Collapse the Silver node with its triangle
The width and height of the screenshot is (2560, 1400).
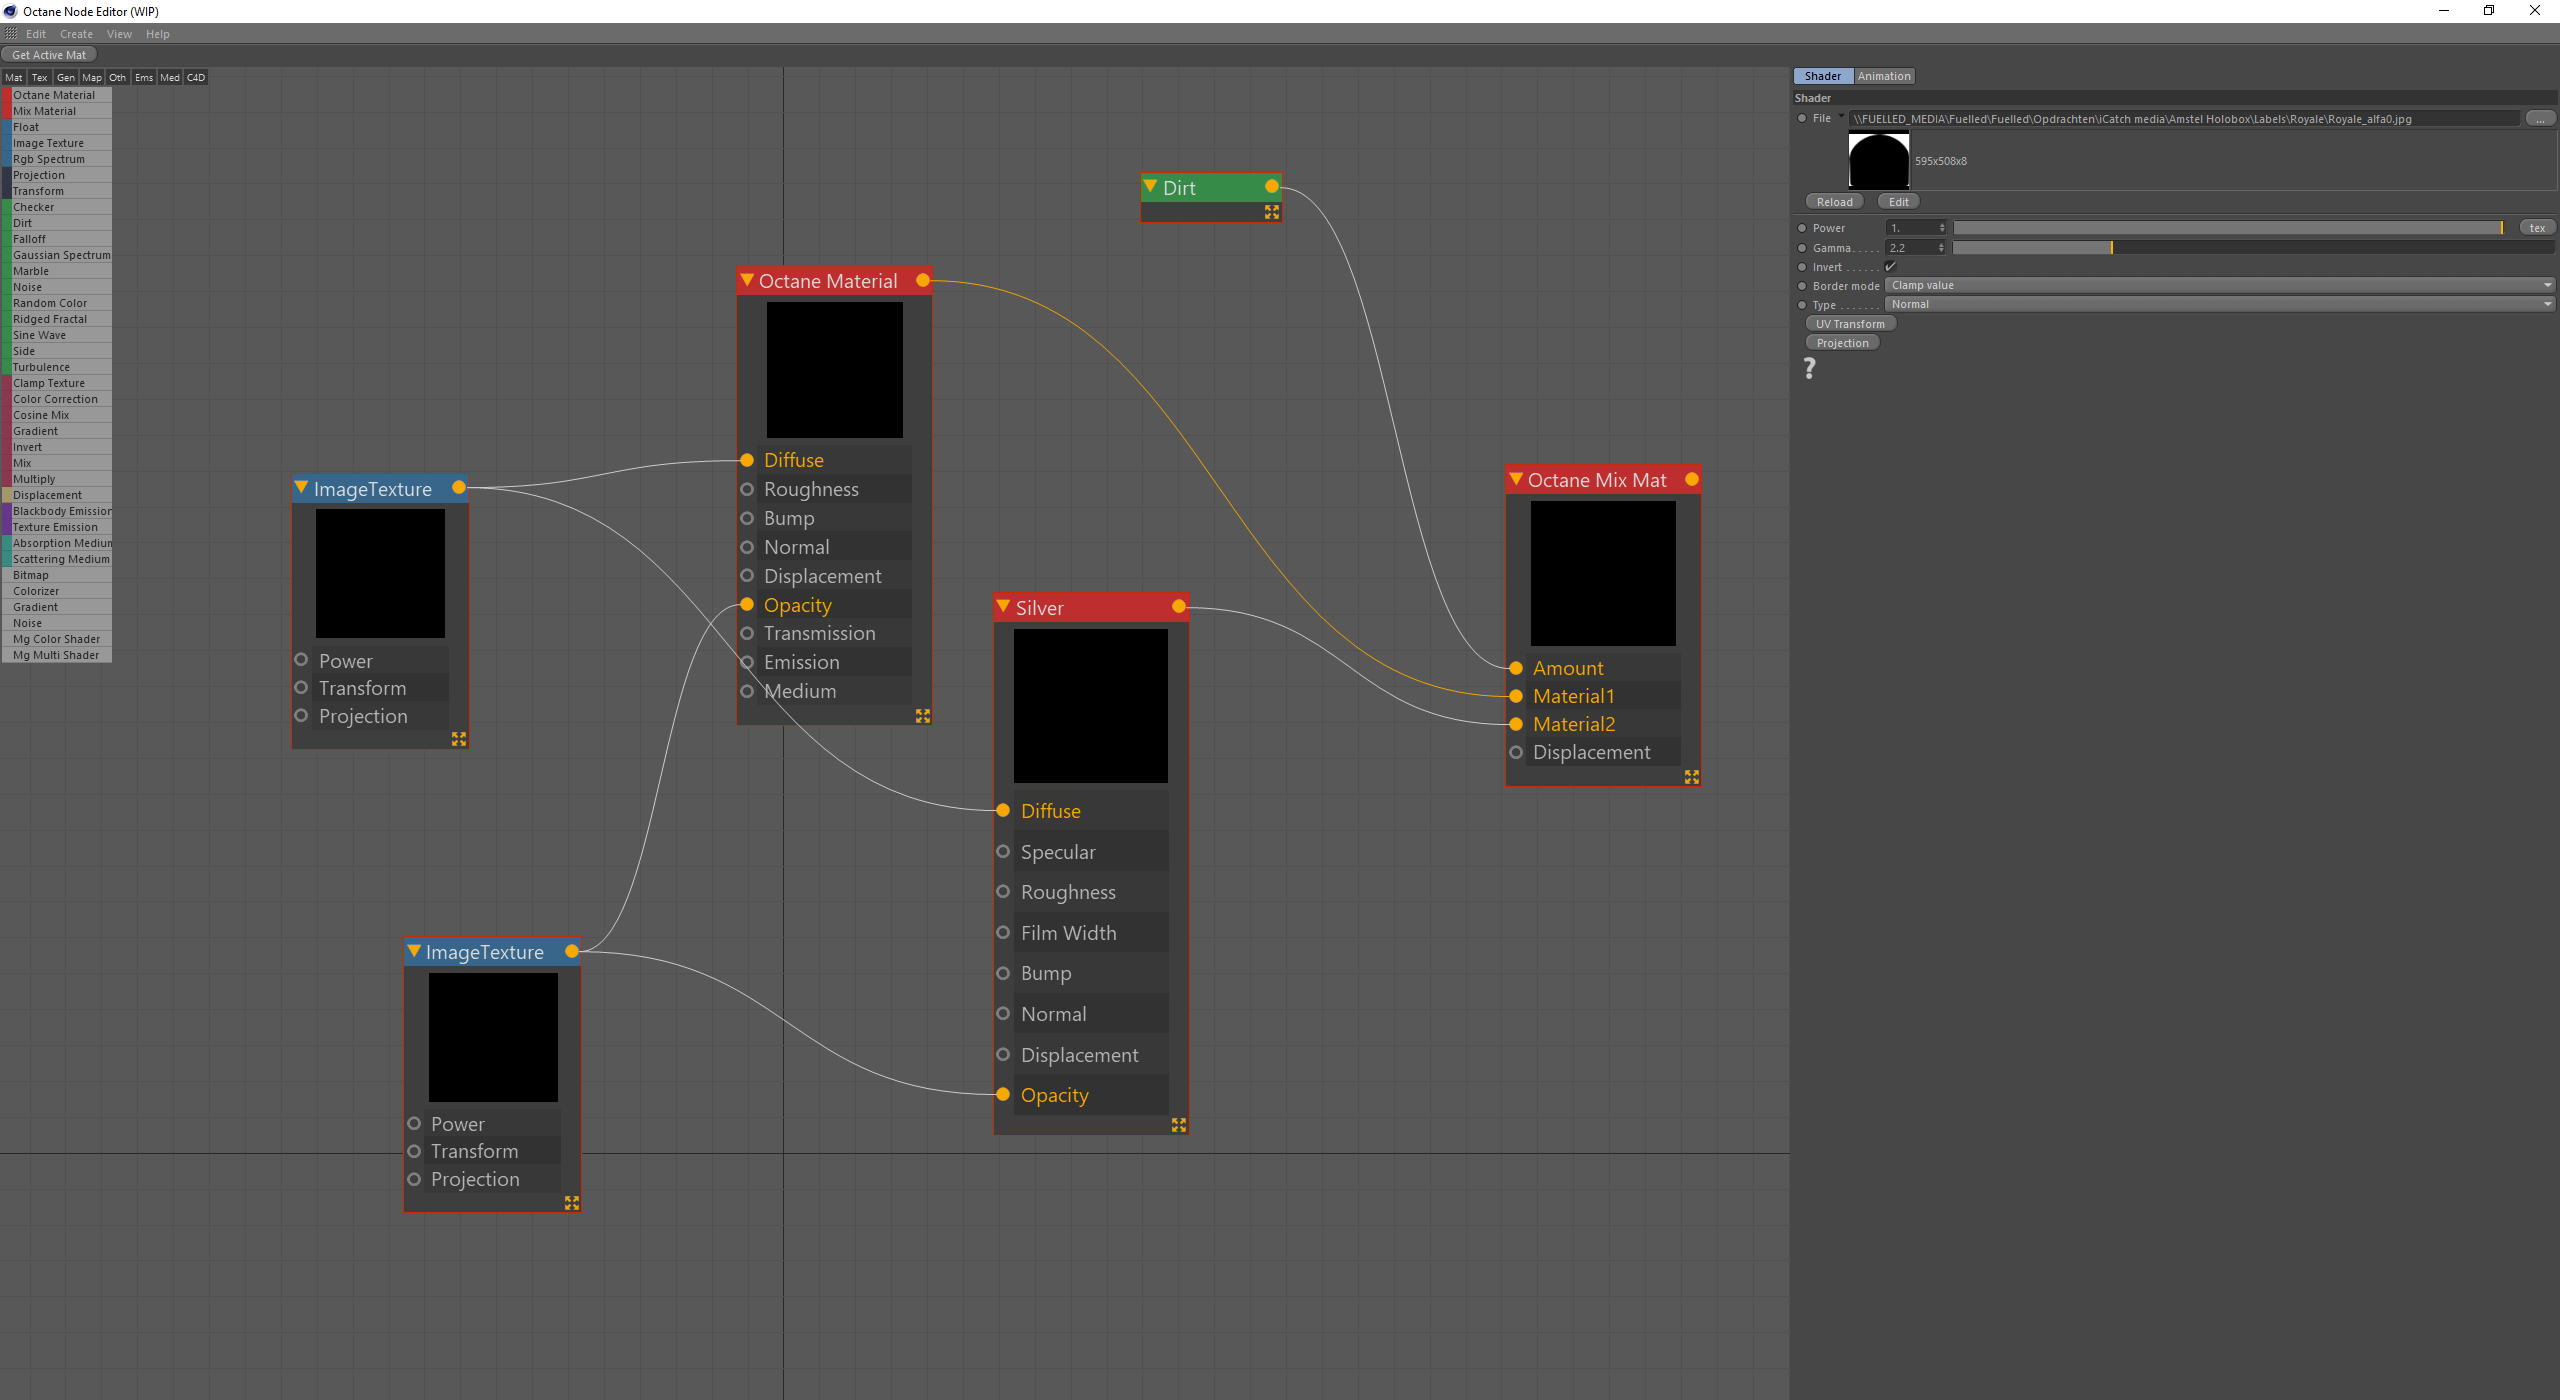tap(1003, 607)
